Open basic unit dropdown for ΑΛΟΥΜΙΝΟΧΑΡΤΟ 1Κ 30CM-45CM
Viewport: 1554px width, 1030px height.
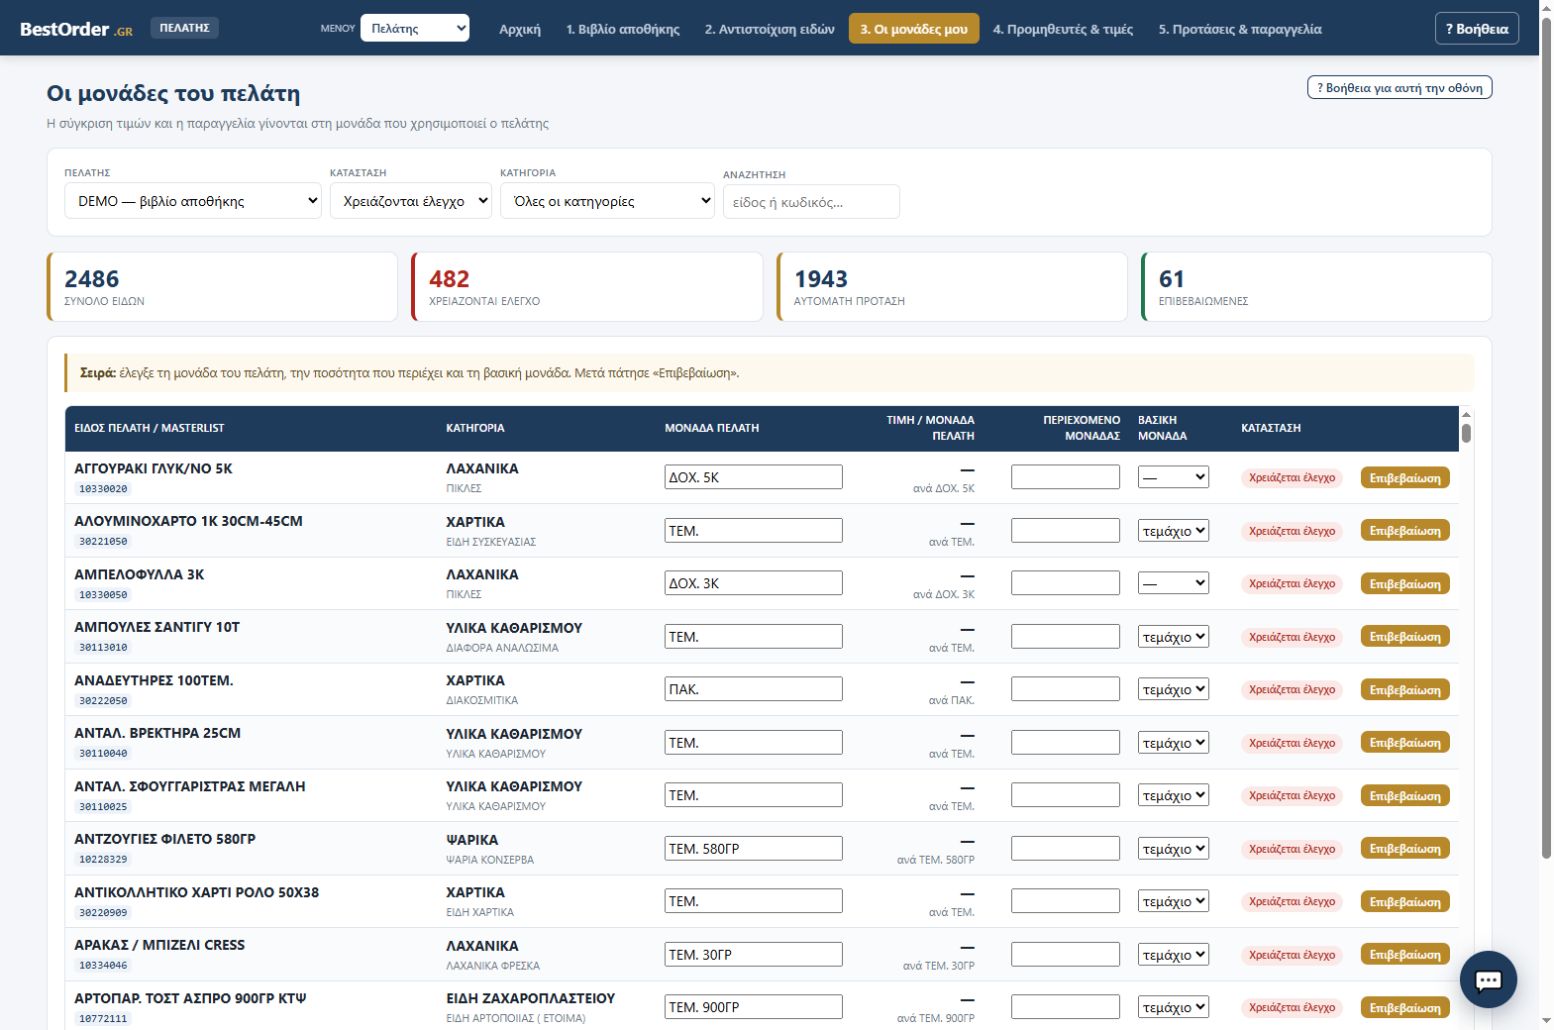[x=1173, y=530]
